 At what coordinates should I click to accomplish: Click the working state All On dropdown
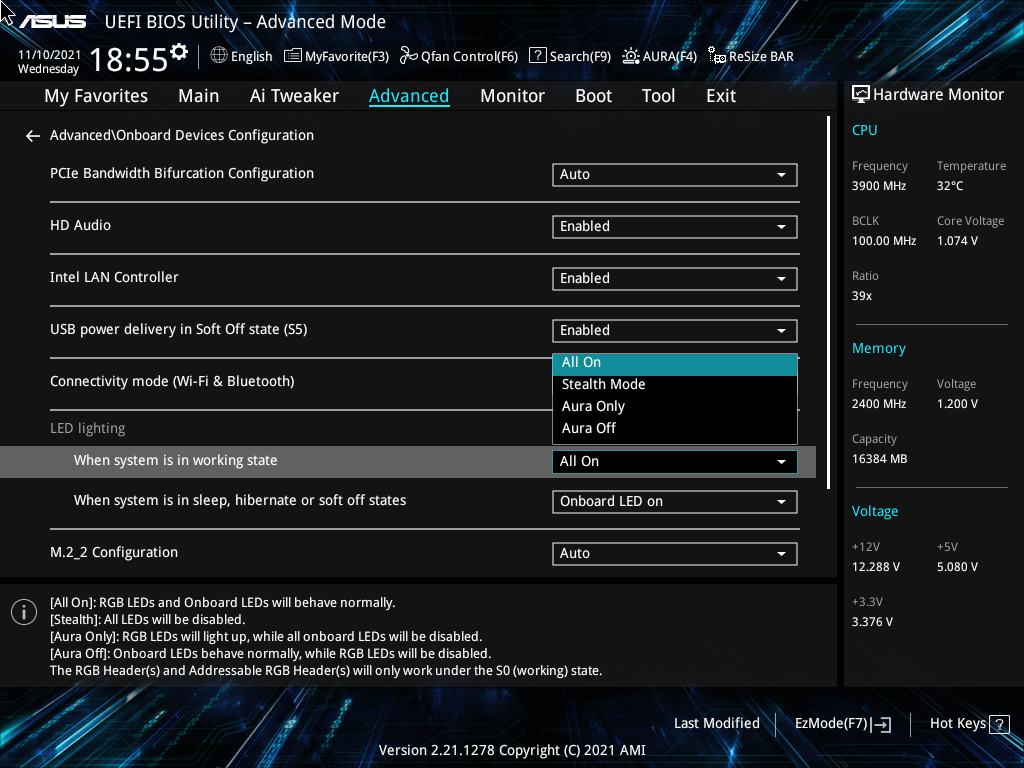pyautogui.click(x=675, y=462)
